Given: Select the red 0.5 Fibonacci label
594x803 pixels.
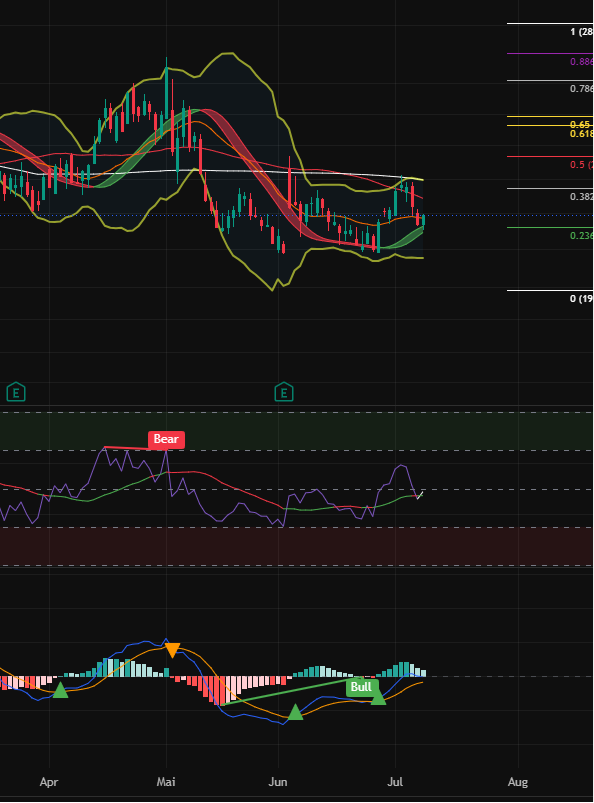Looking at the screenshot, I should 582,164.
